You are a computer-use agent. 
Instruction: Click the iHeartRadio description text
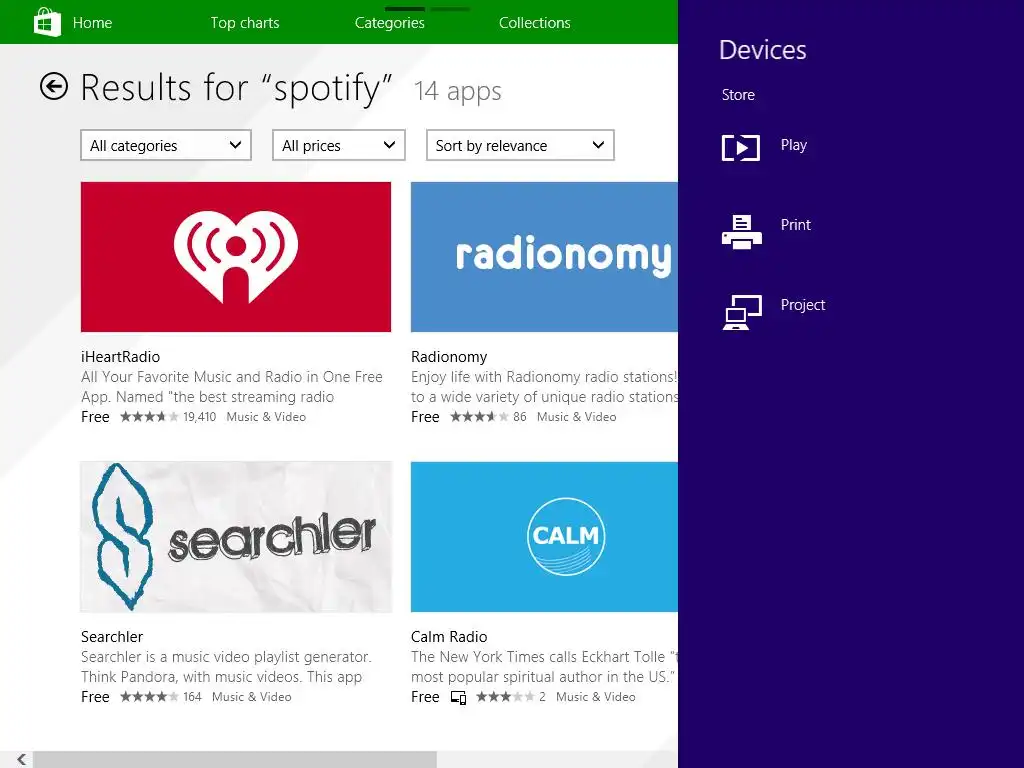[x=232, y=387]
